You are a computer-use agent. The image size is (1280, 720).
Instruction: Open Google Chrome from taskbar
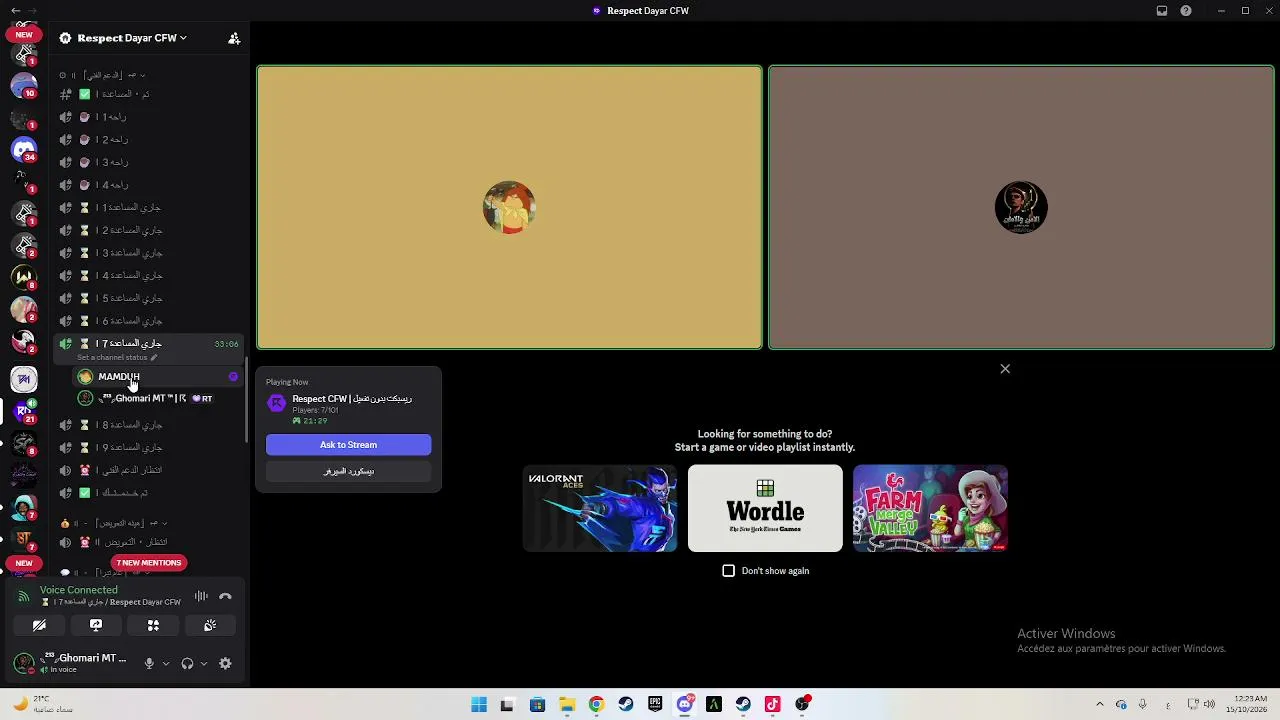(596, 704)
